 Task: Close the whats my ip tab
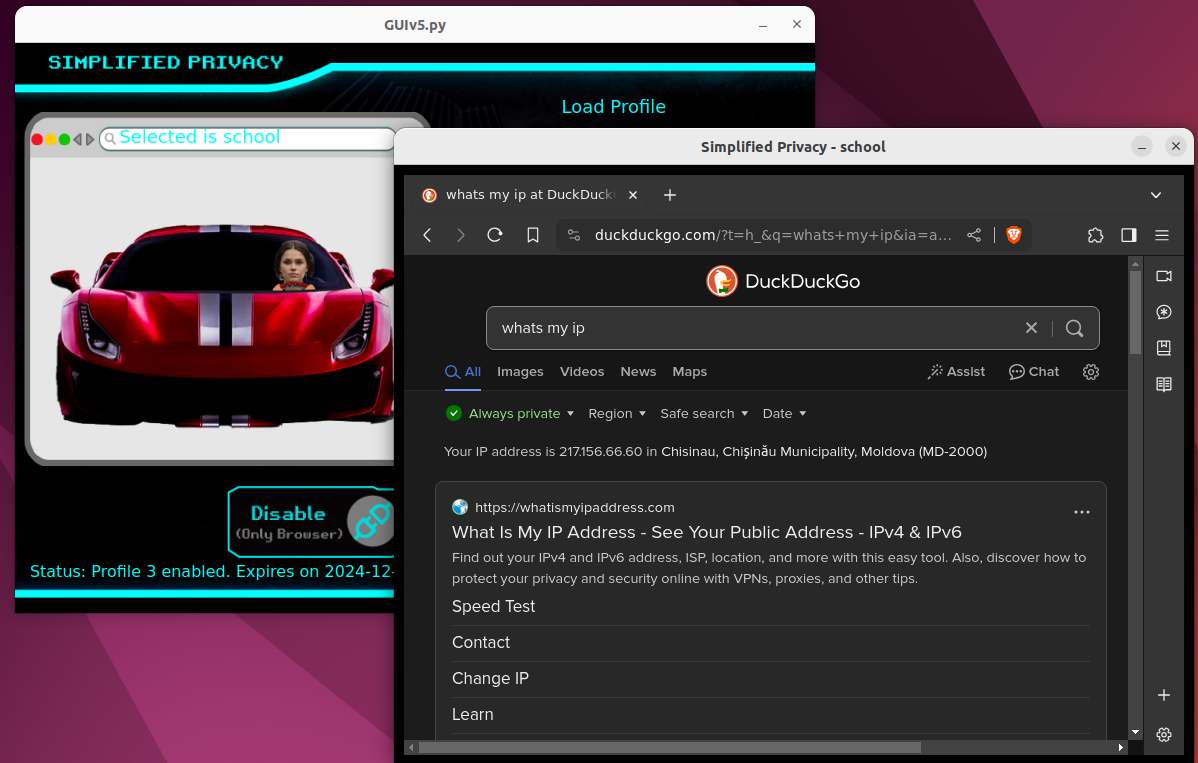tap(633, 195)
